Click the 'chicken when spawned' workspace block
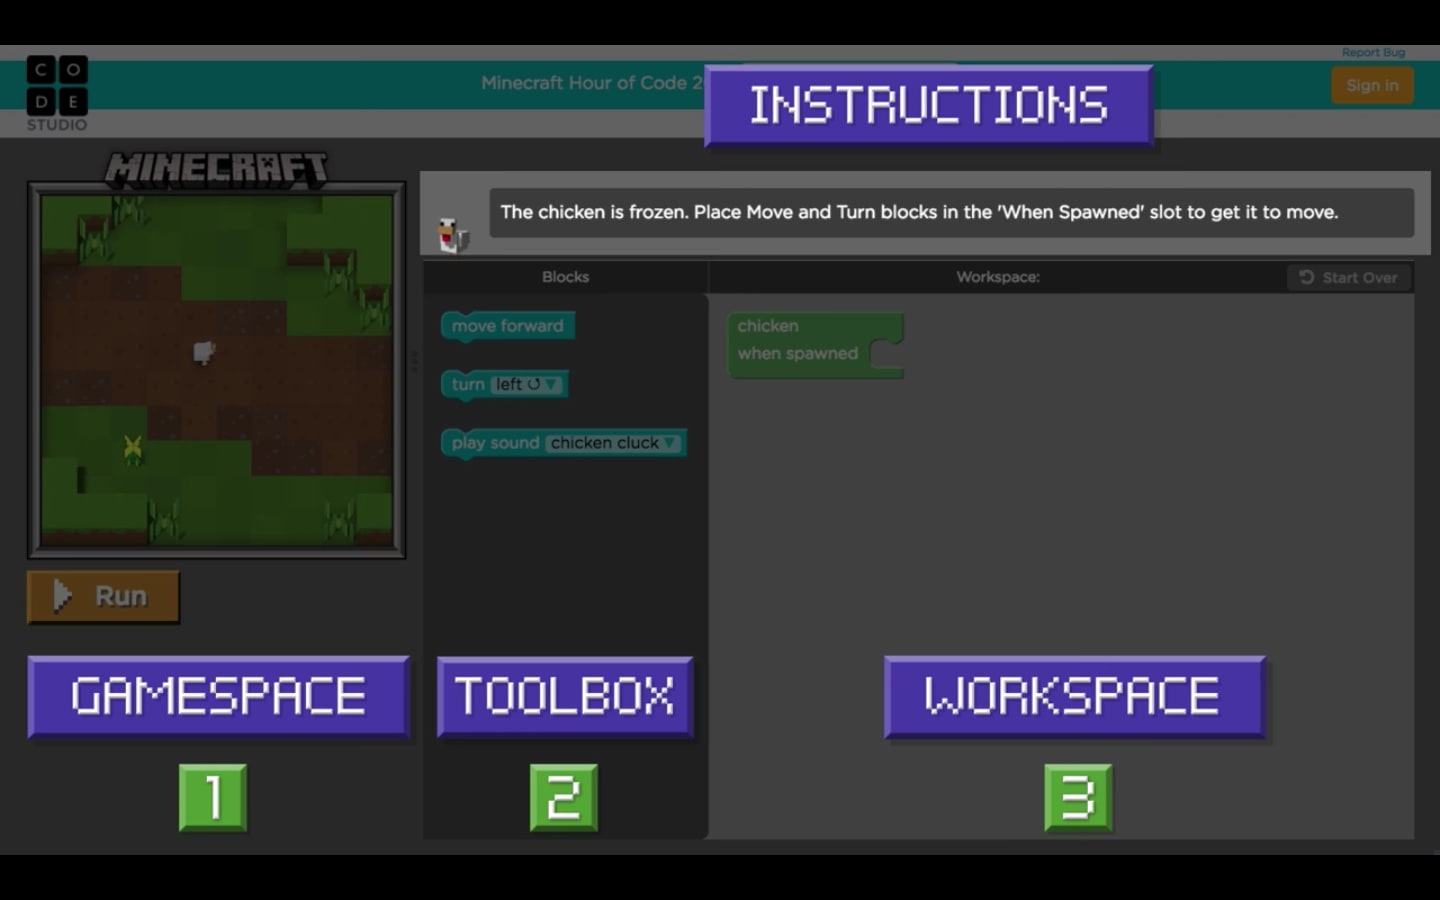This screenshot has height=900, width=1440. [797, 340]
